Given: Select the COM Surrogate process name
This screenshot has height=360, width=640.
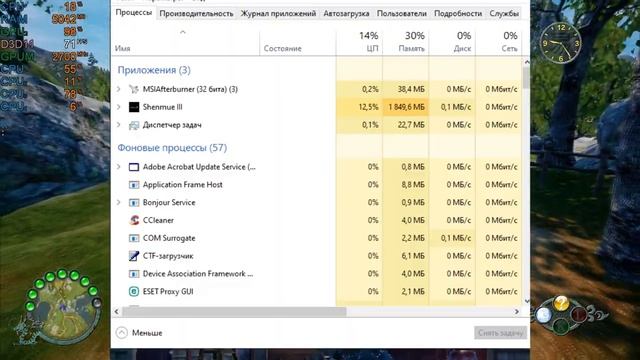Looking at the screenshot, I should pyautogui.click(x=169, y=238).
